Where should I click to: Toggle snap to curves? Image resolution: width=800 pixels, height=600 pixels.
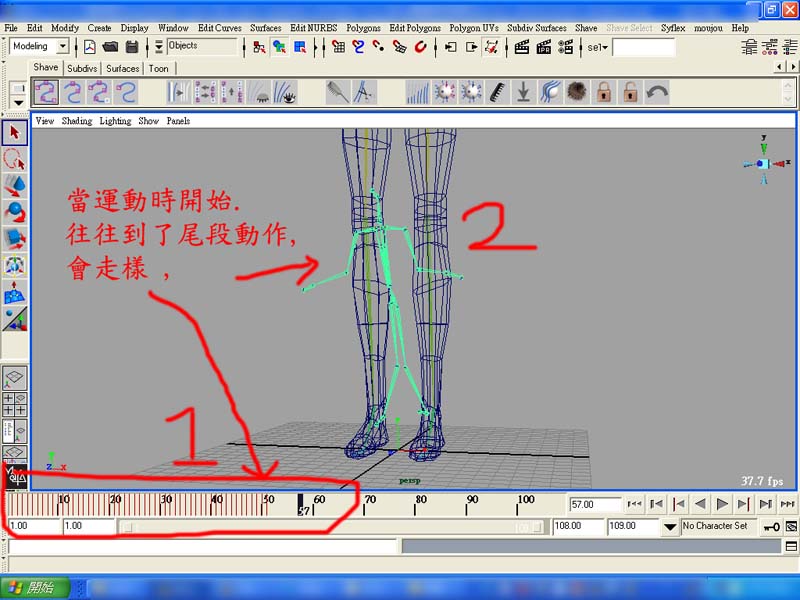tap(359, 47)
